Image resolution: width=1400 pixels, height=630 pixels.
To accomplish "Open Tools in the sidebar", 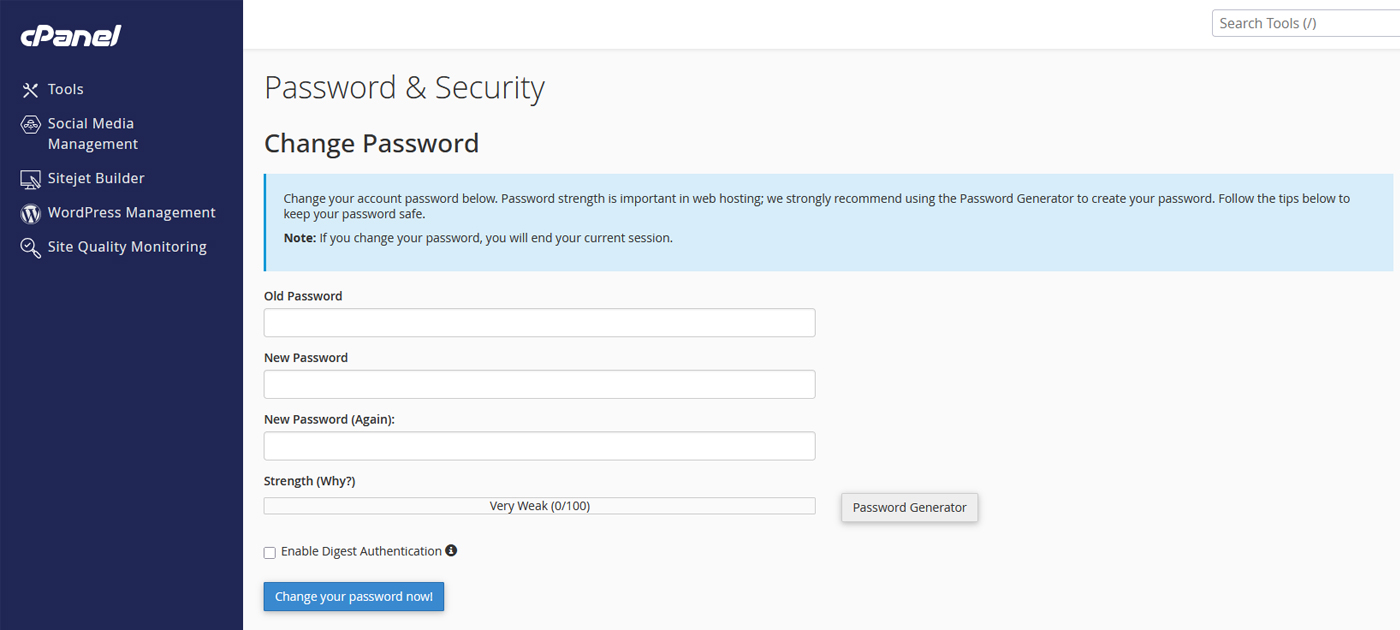I will point(66,90).
